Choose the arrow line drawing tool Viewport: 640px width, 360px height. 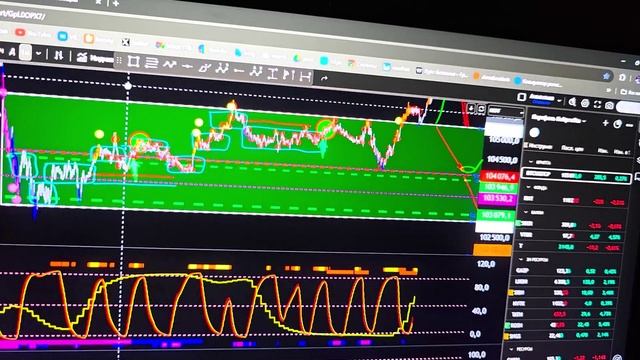coord(187,66)
